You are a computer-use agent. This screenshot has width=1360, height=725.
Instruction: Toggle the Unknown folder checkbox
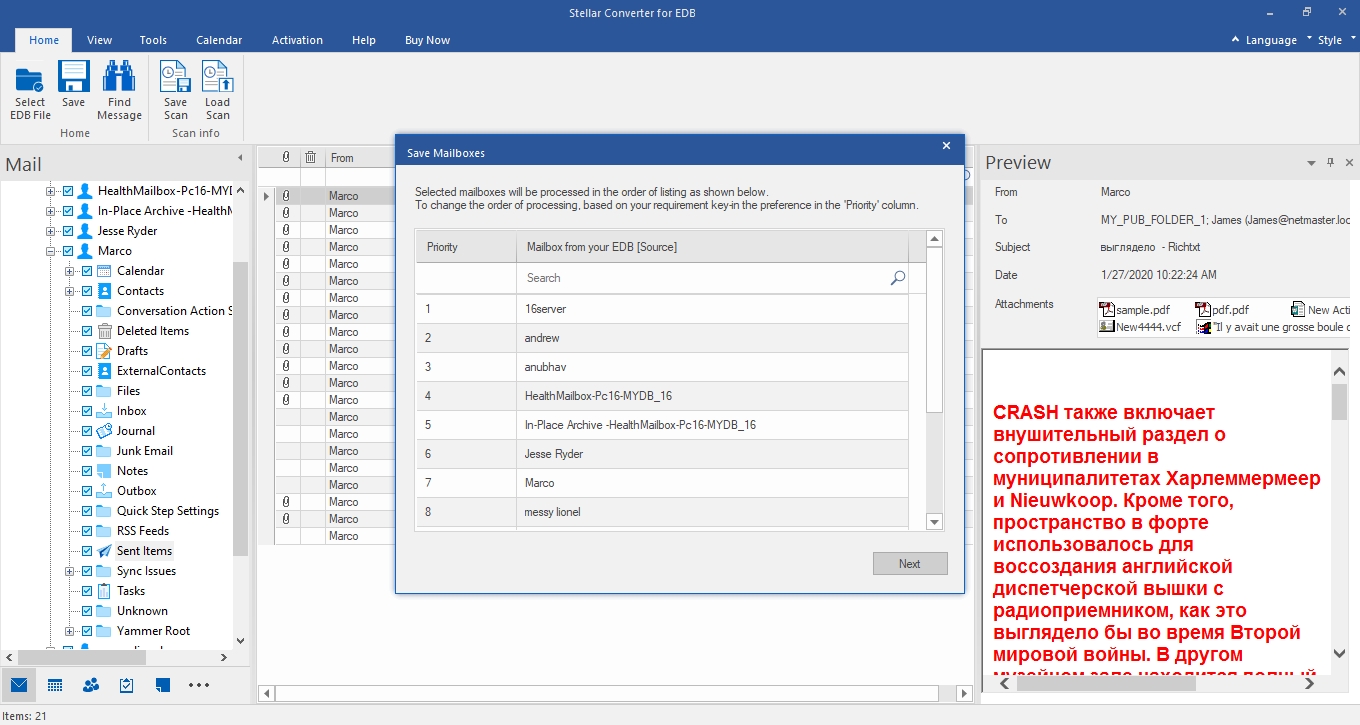coord(87,611)
